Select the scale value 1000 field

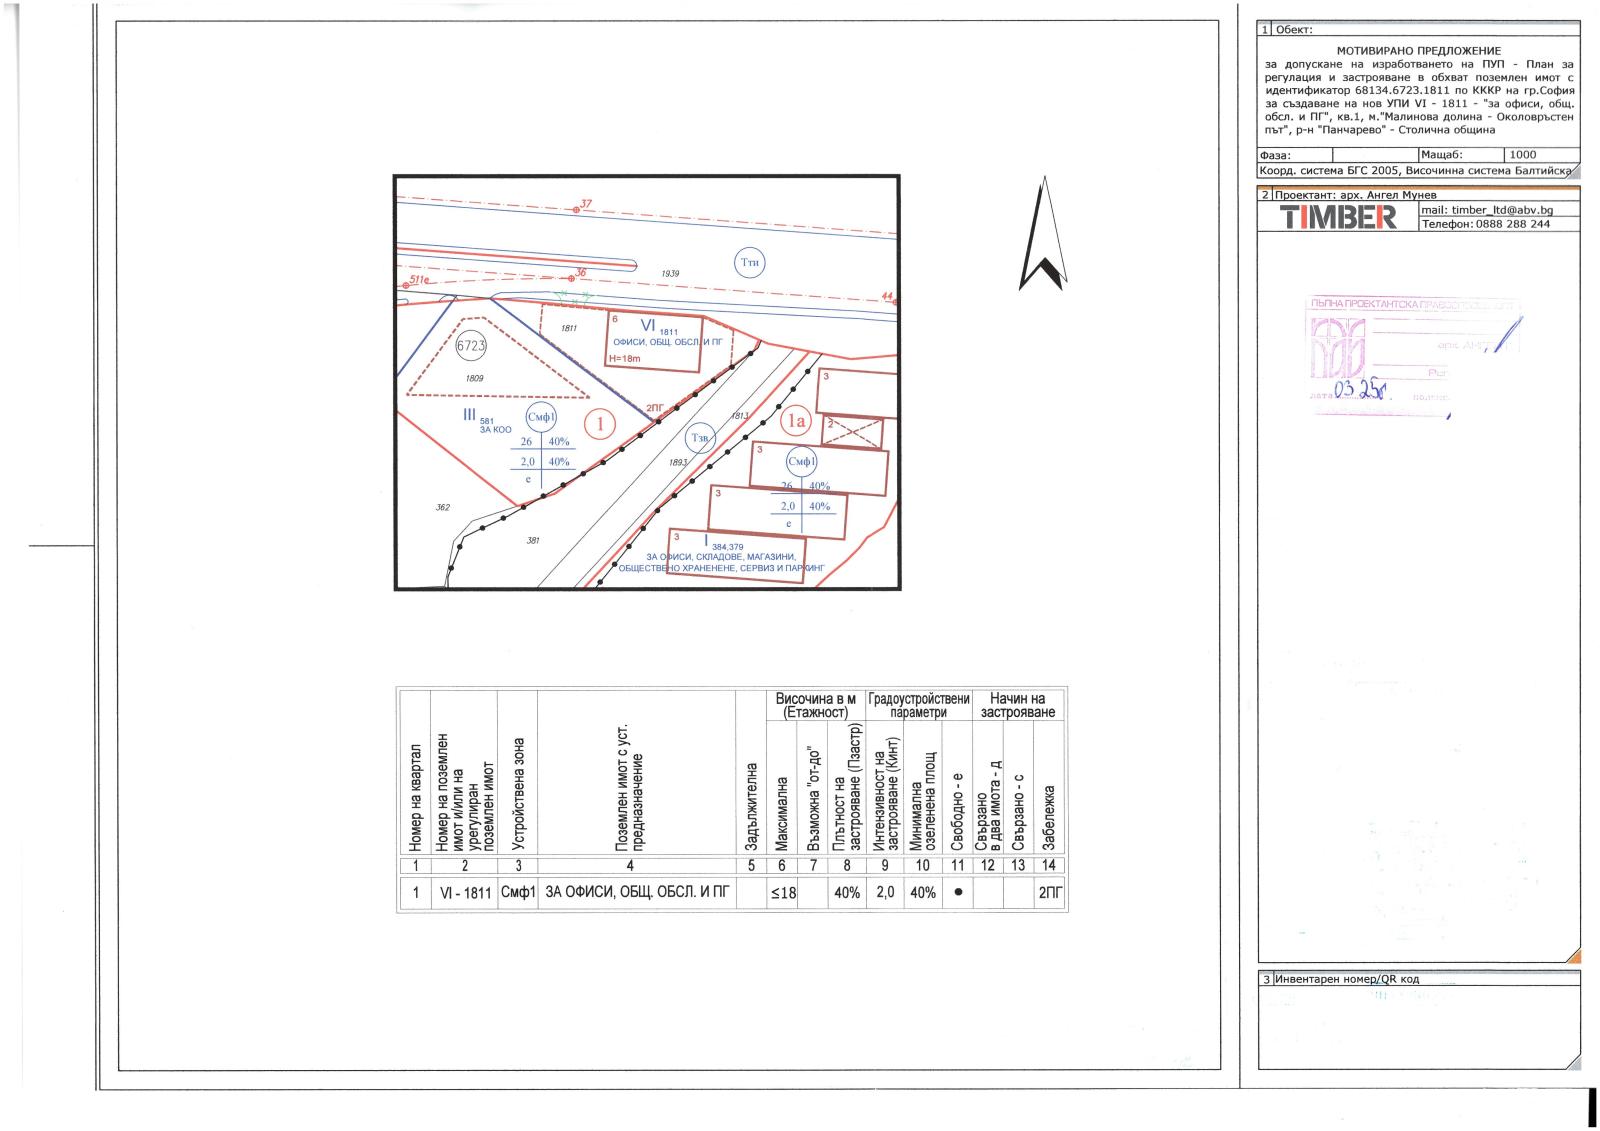pos(1523,155)
